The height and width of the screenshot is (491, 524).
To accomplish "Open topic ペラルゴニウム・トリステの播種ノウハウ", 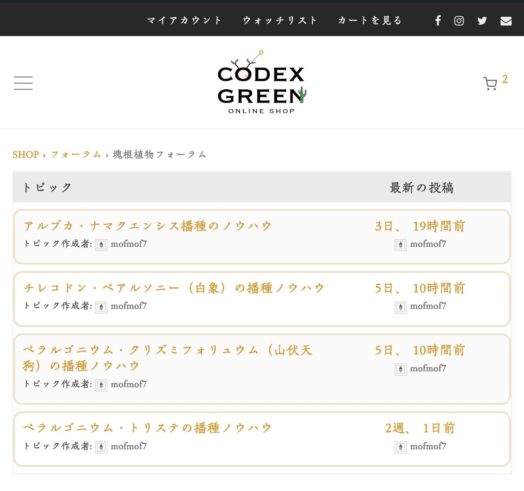I will [147, 428].
